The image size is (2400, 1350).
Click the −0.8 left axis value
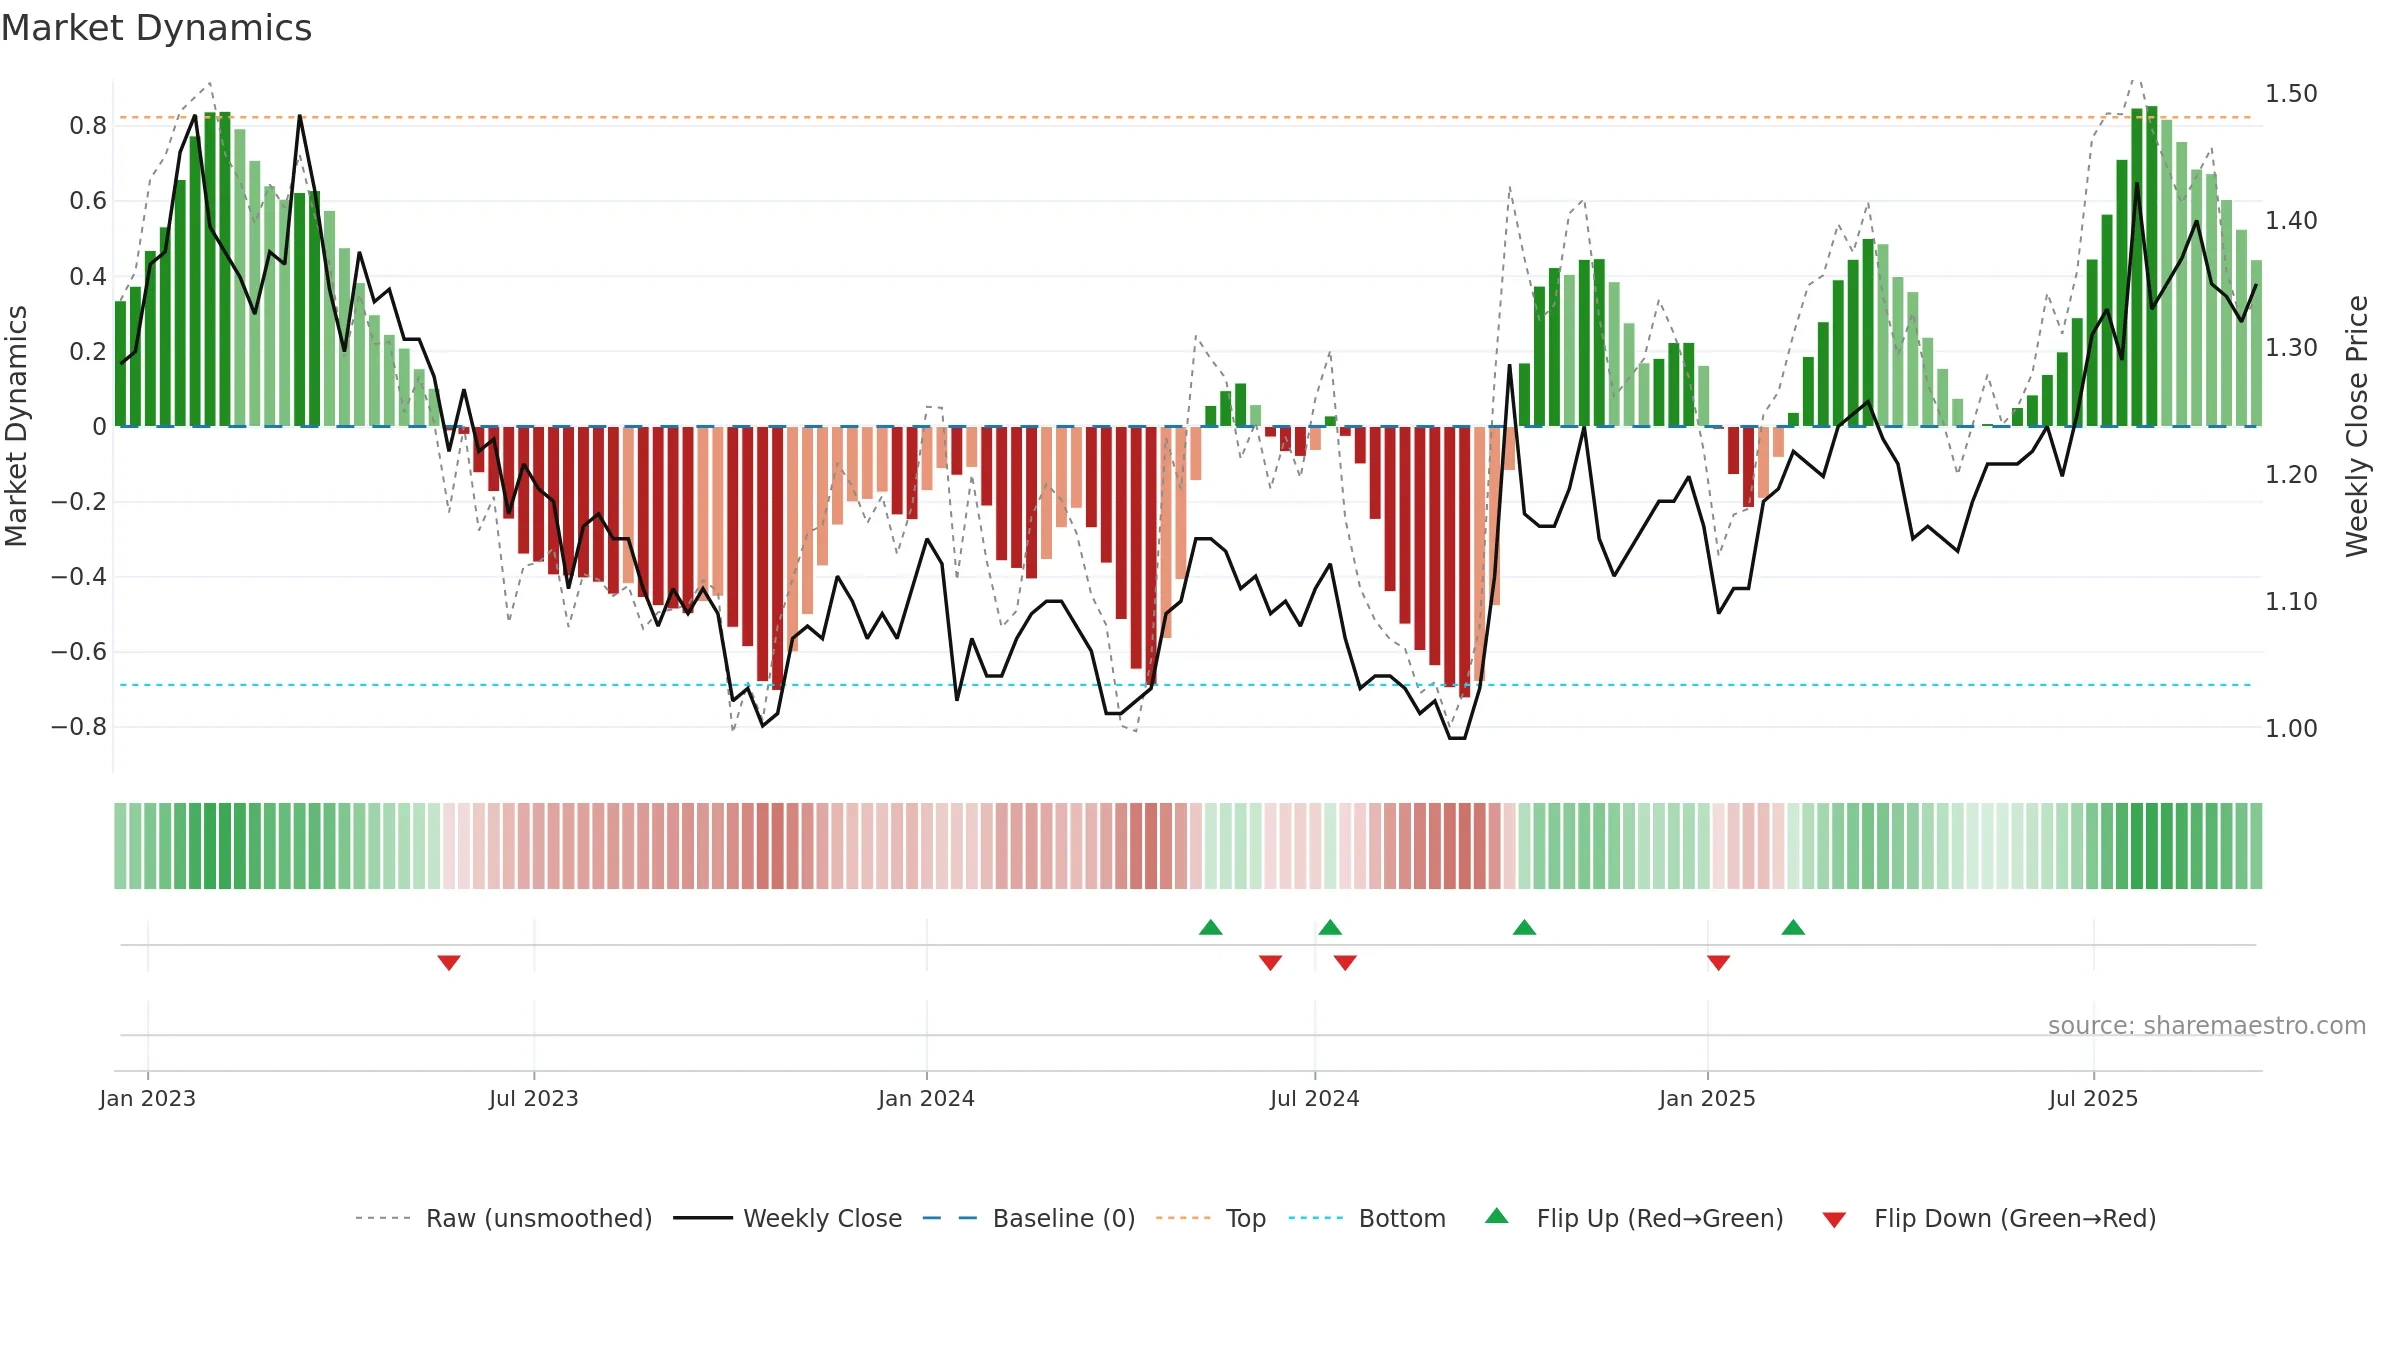pyautogui.click(x=78, y=727)
